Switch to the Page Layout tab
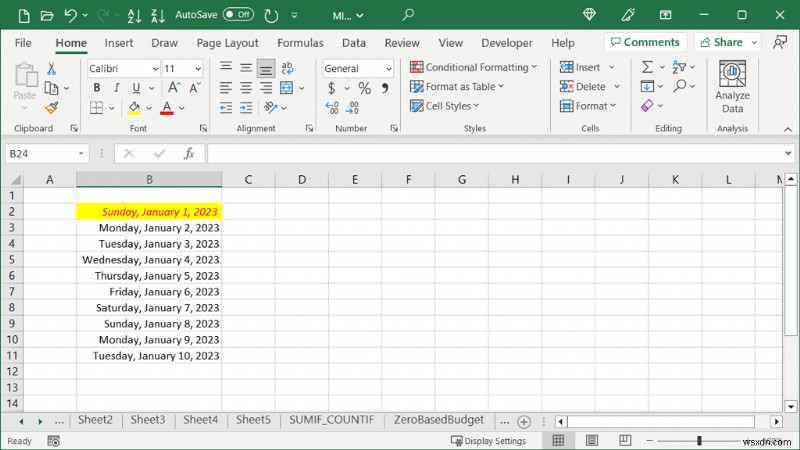This screenshot has height=450, width=800. (x=228, y=43)
